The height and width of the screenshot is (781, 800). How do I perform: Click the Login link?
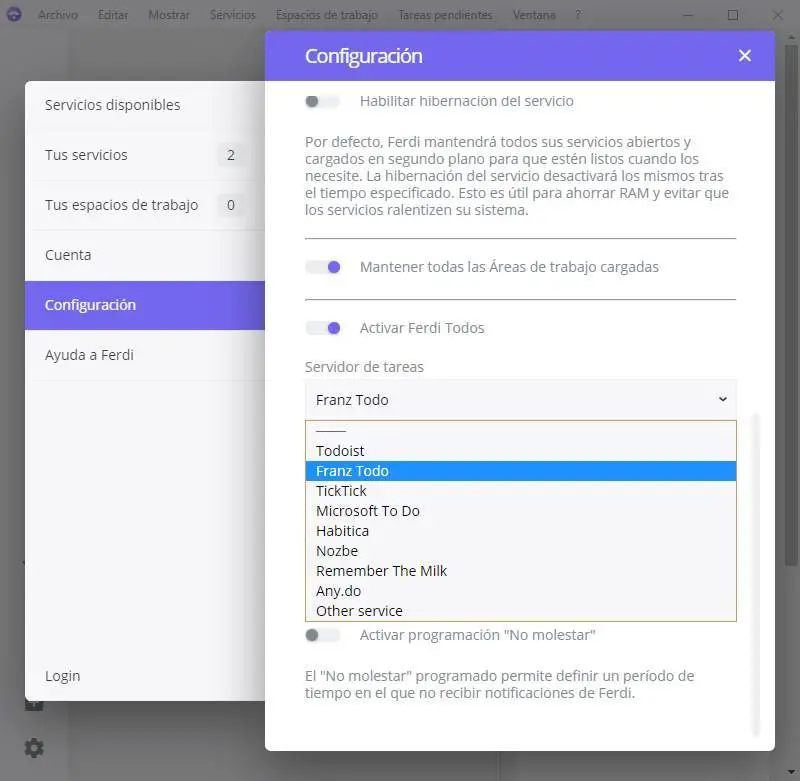click(x=63, y=675)
